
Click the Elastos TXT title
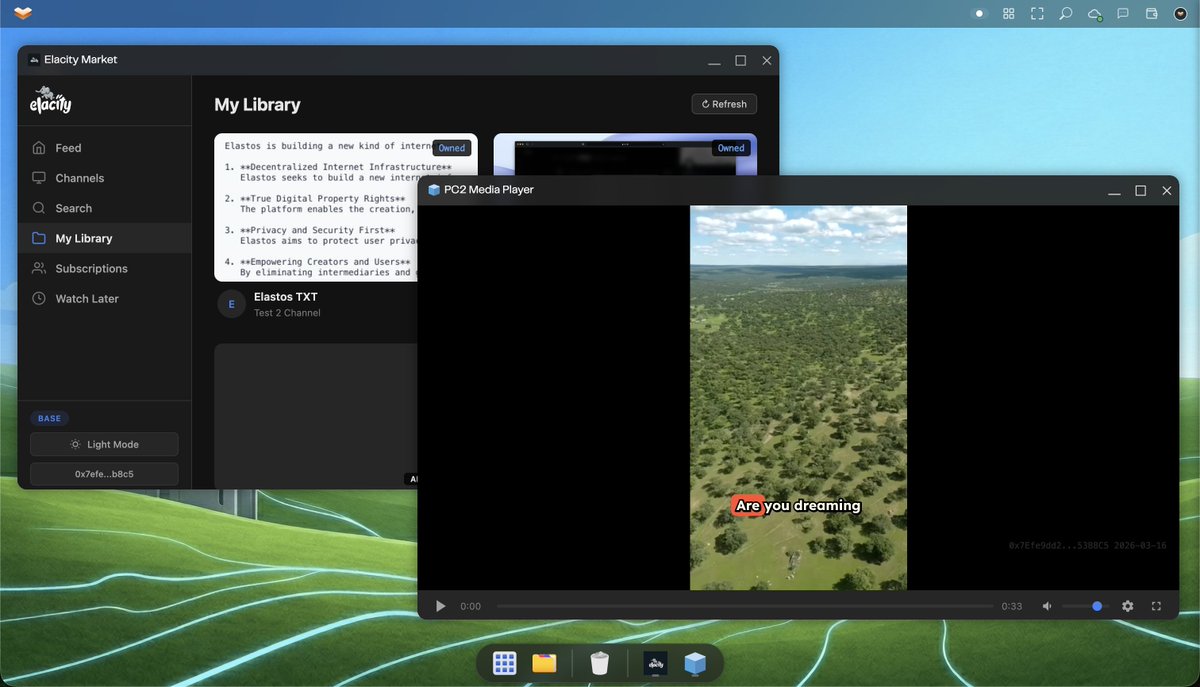[286, 297]
